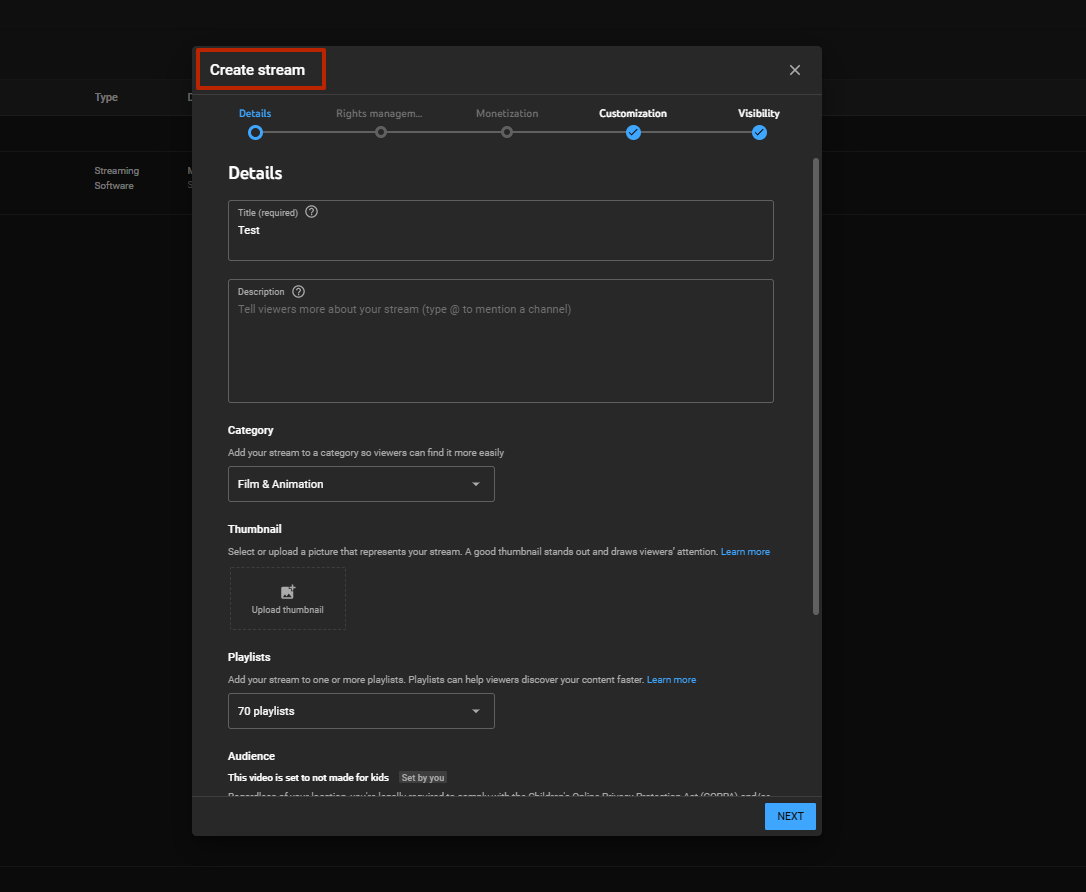
Task: Close the Create stream dialog
Action: [794, 70]
